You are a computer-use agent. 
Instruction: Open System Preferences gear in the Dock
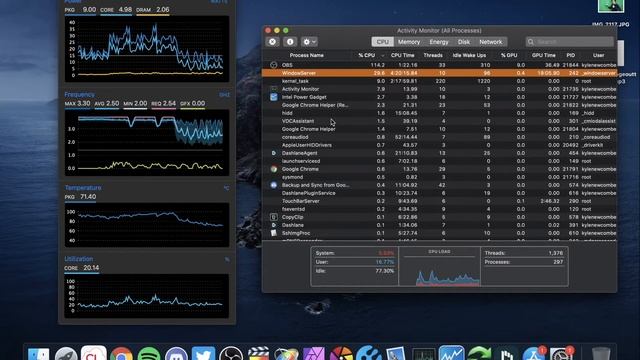click(x=562, y=354)
